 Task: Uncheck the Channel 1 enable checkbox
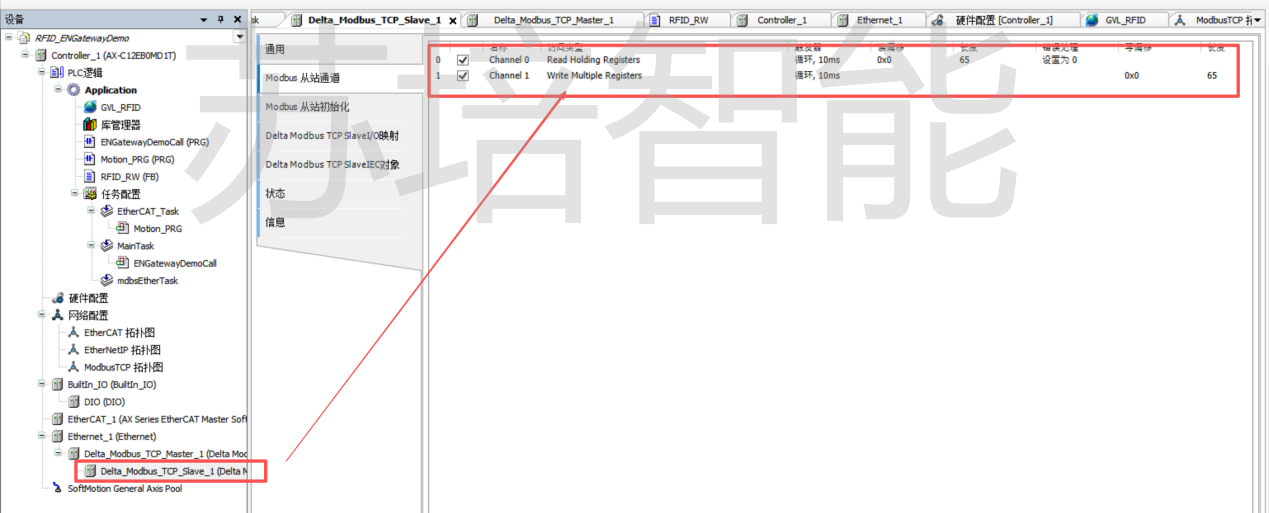click(462, 75)
